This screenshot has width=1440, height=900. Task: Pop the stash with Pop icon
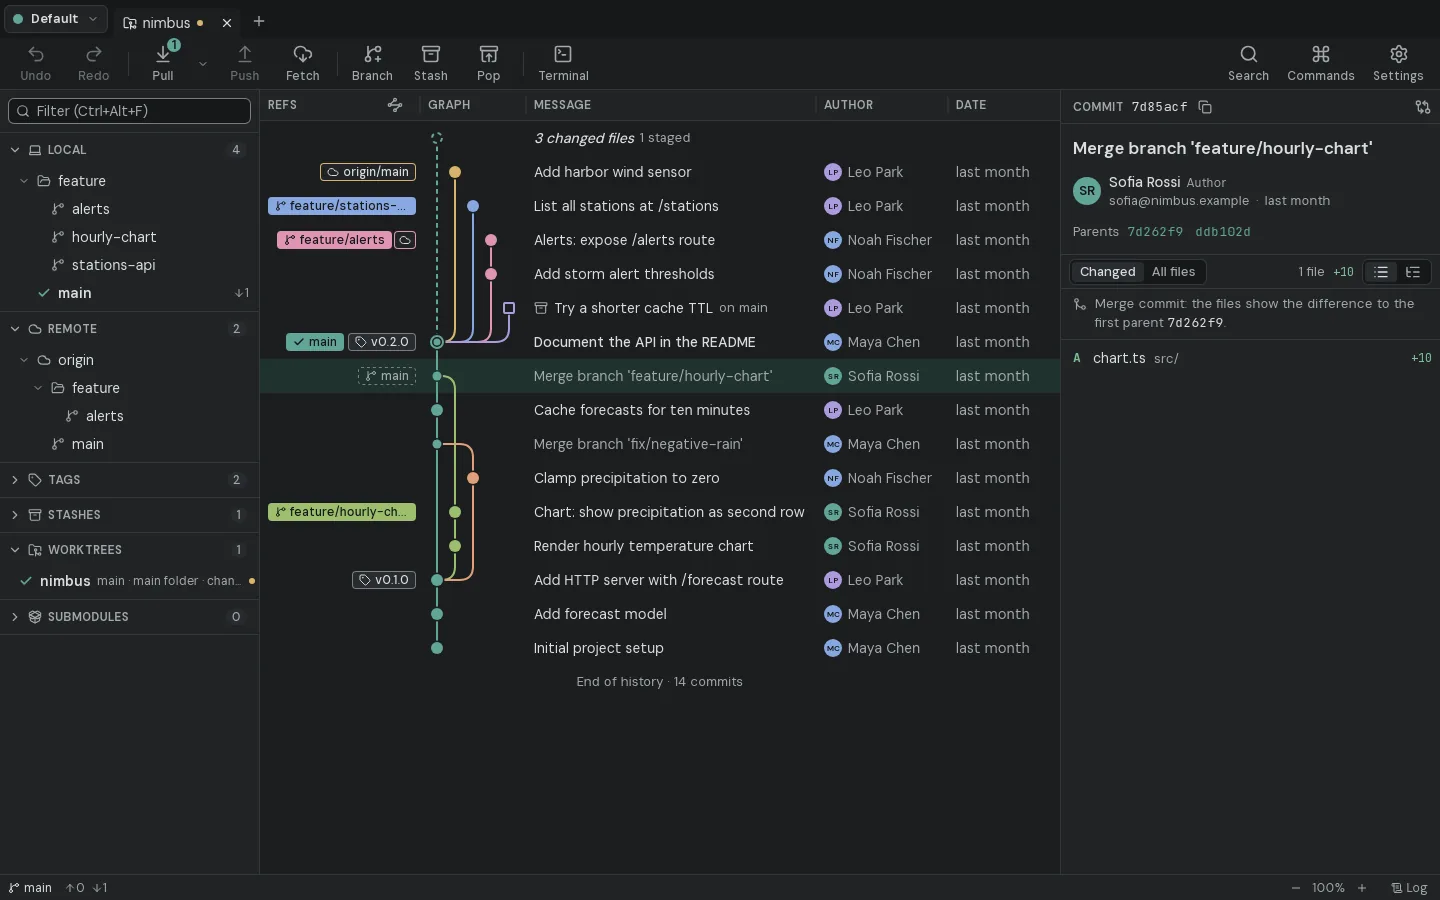tap(489, 63)
